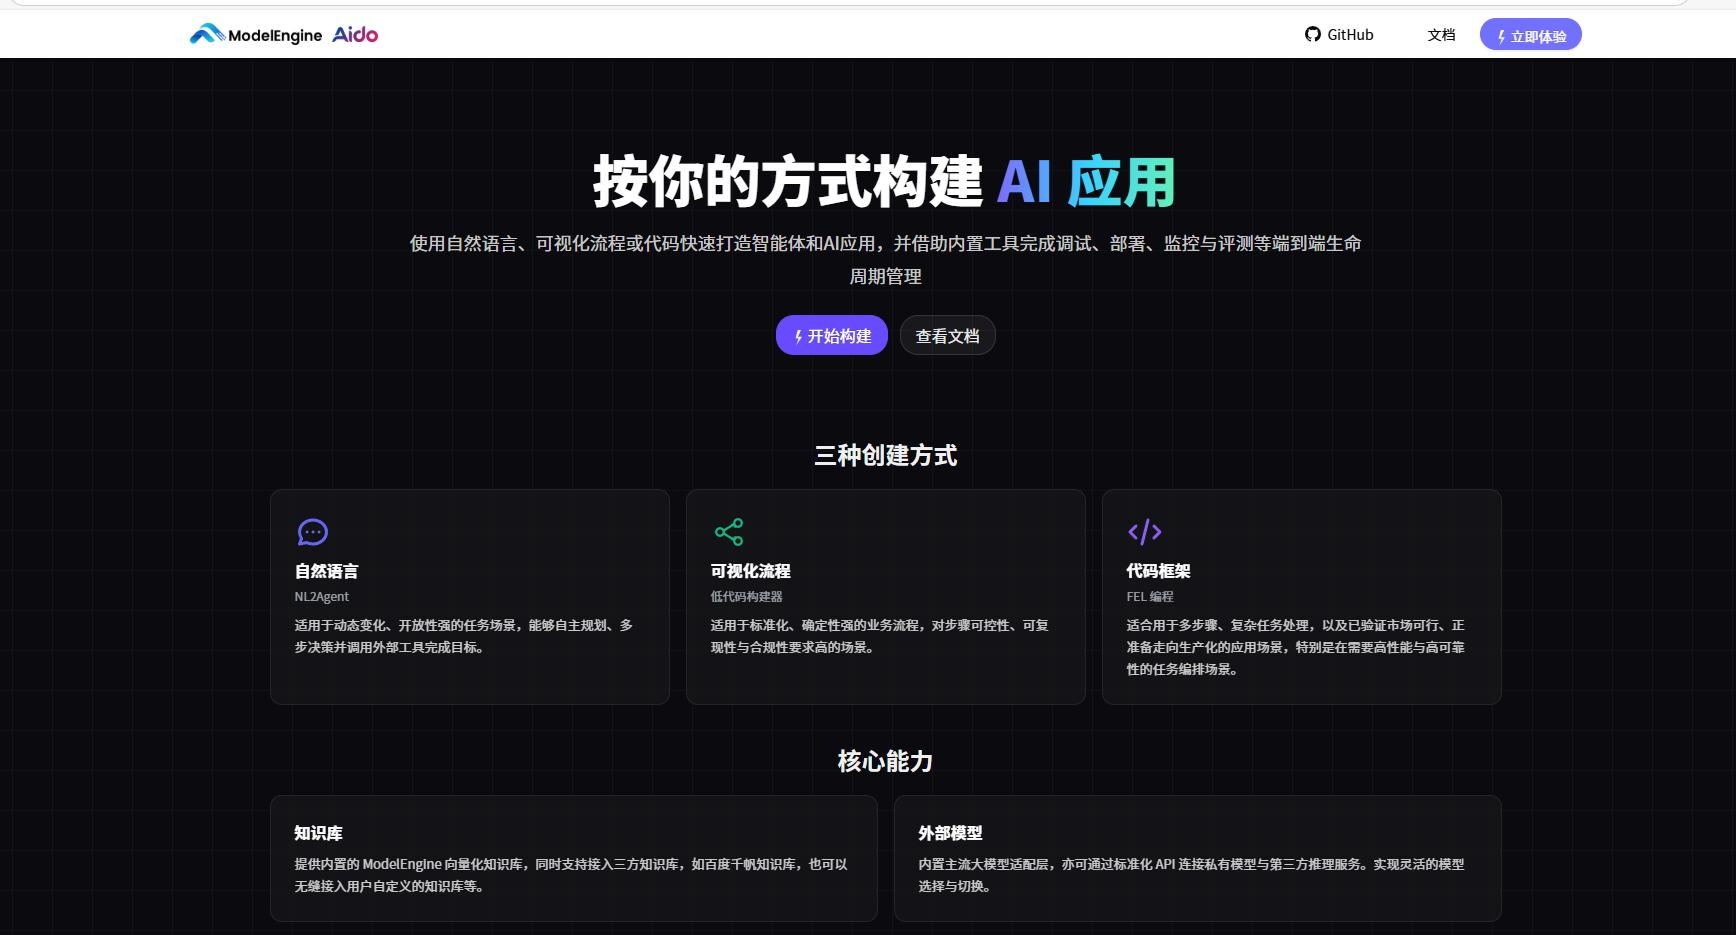Select the Aido brand logo
Screen dimensions: 1736x935
click(355, 33)
